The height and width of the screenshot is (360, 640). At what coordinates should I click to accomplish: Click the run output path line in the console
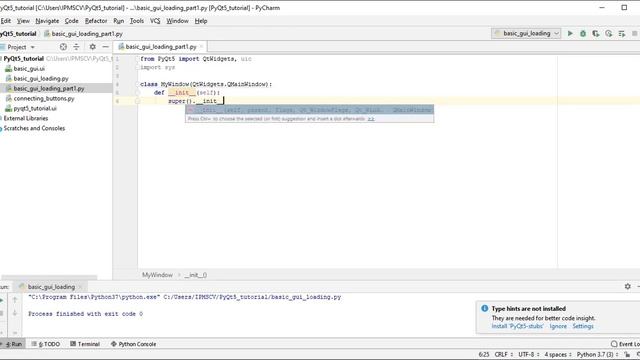(184, 297)
